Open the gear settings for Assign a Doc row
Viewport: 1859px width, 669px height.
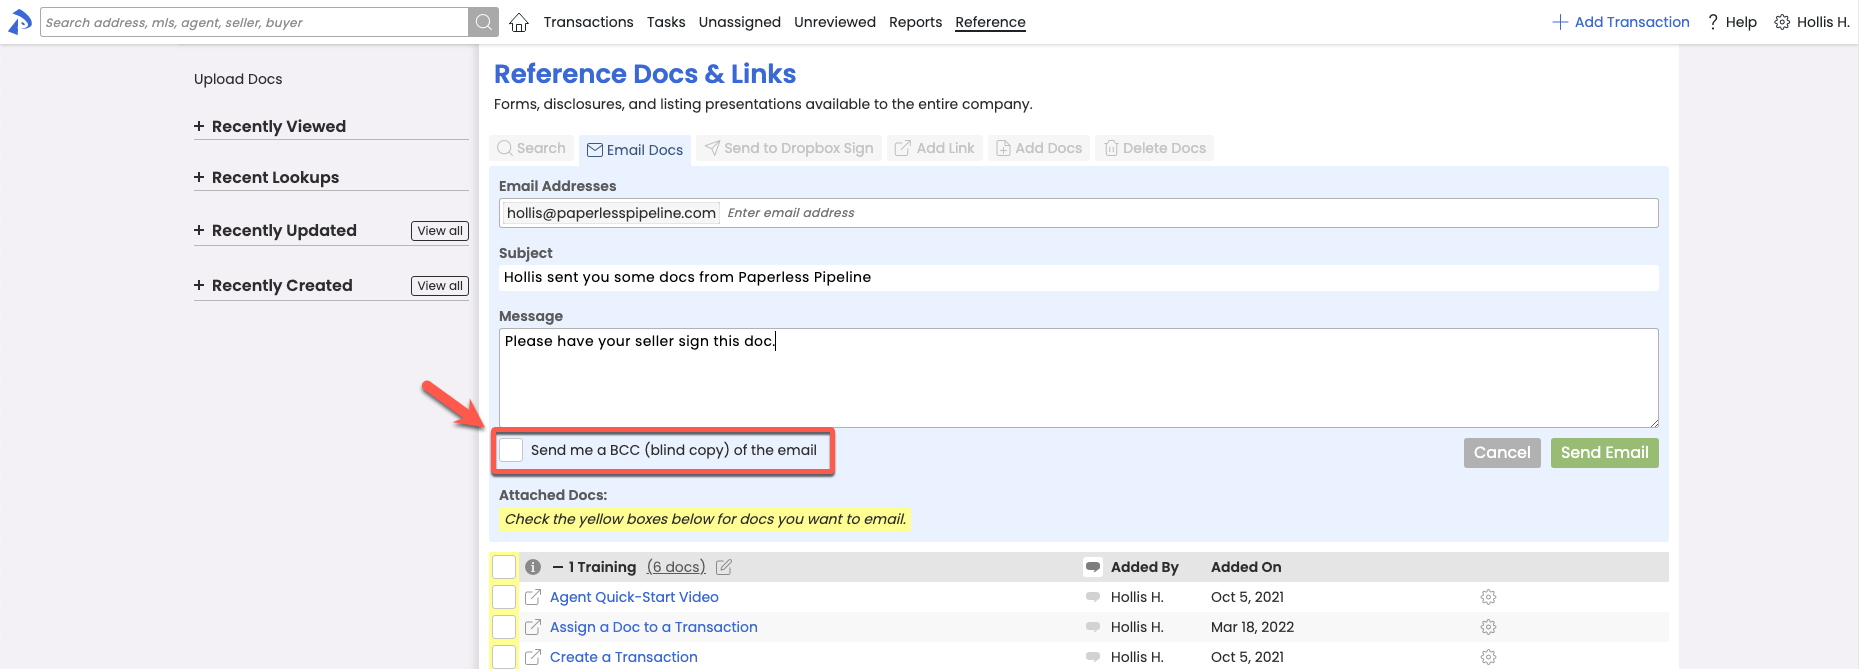(1488, 627)
